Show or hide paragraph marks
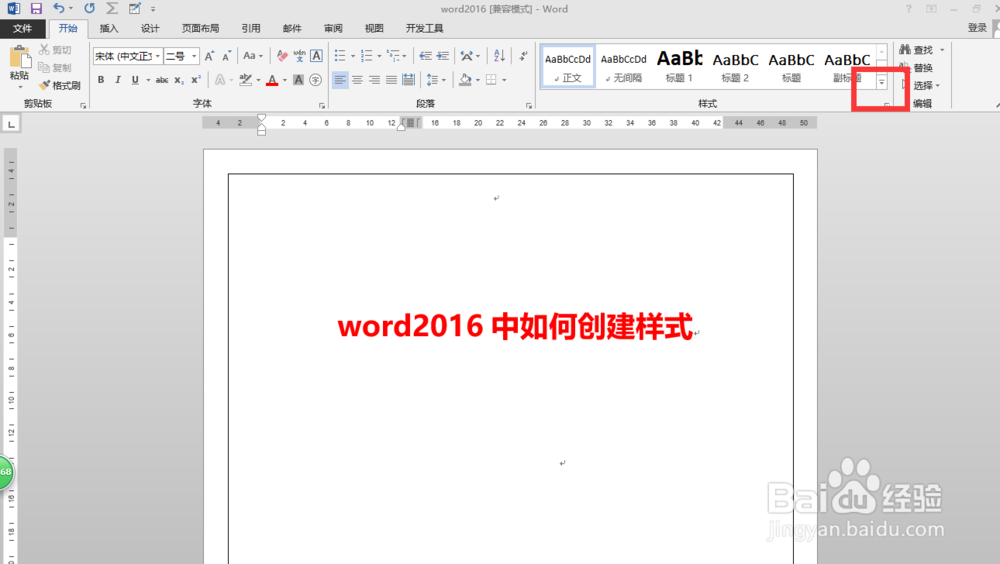 (x=523, y=56)
